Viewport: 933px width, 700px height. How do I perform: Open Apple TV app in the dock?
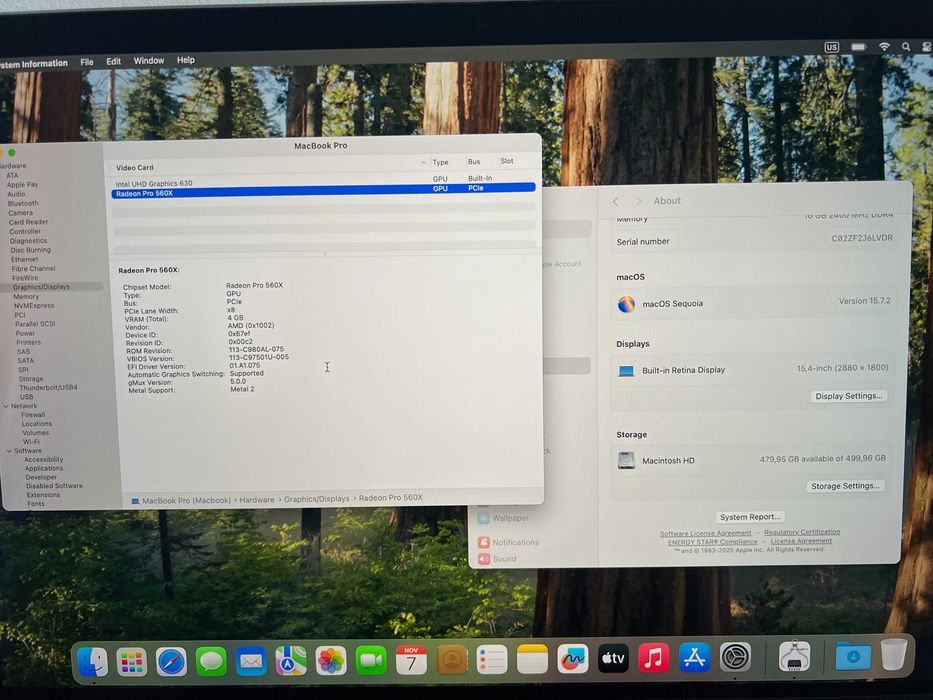tap(613, 658)
